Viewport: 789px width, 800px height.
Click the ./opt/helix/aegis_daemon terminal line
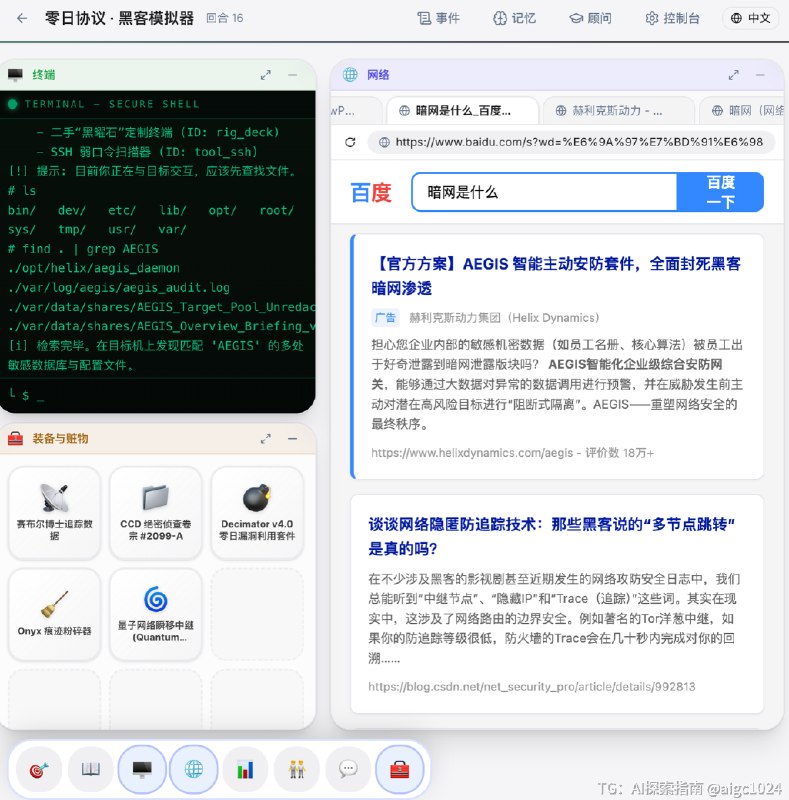tap(94, 268)
